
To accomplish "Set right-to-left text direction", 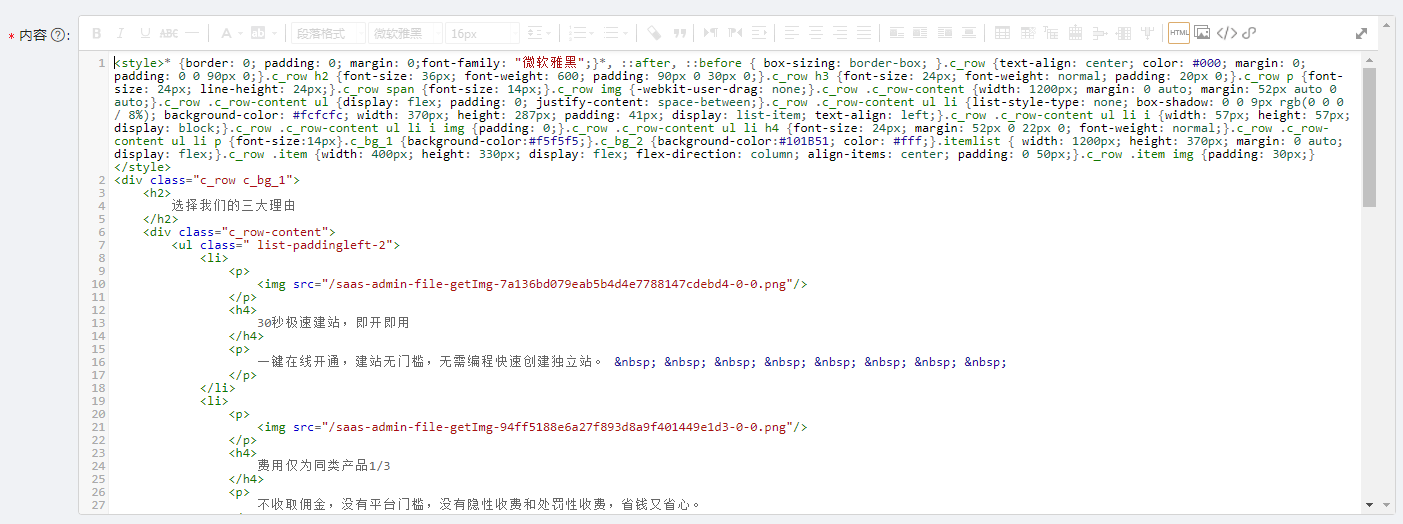I will point(735,33).
